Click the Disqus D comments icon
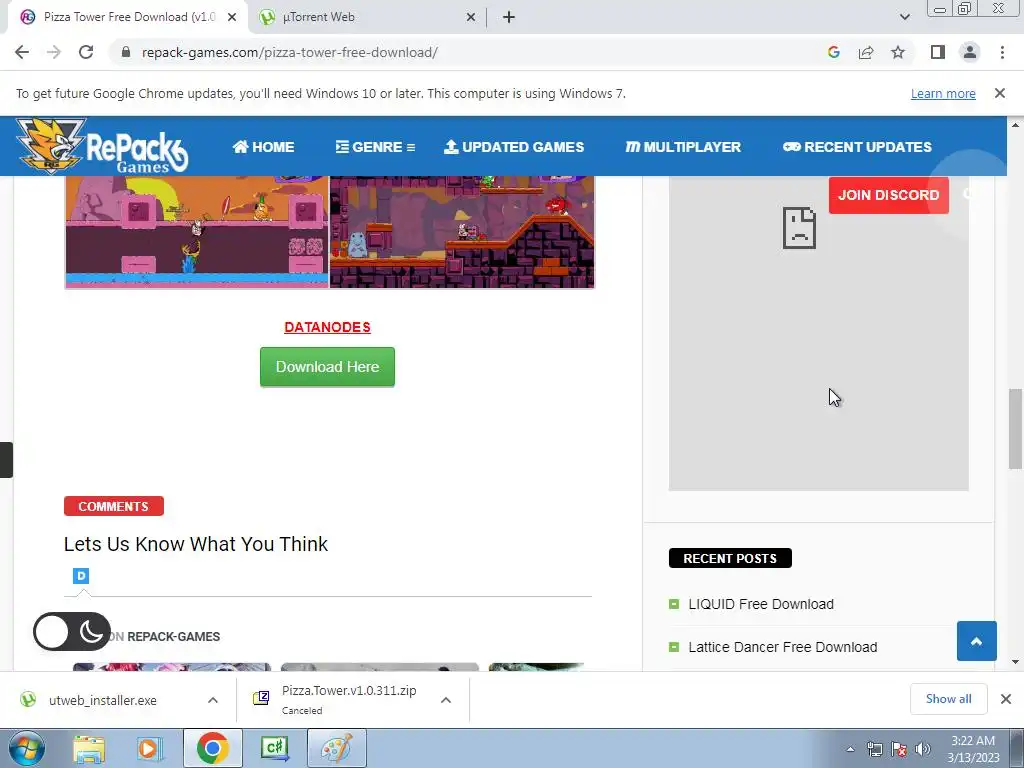The image size is (1024, 768). click(81, 576)
